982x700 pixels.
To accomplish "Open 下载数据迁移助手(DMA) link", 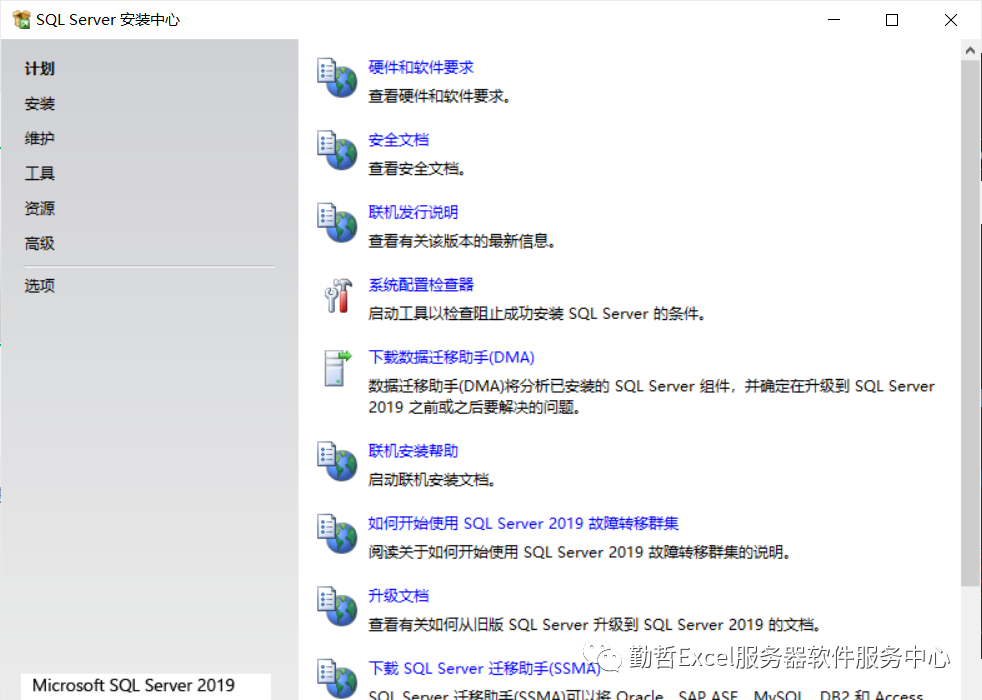I will coord(452,357).
